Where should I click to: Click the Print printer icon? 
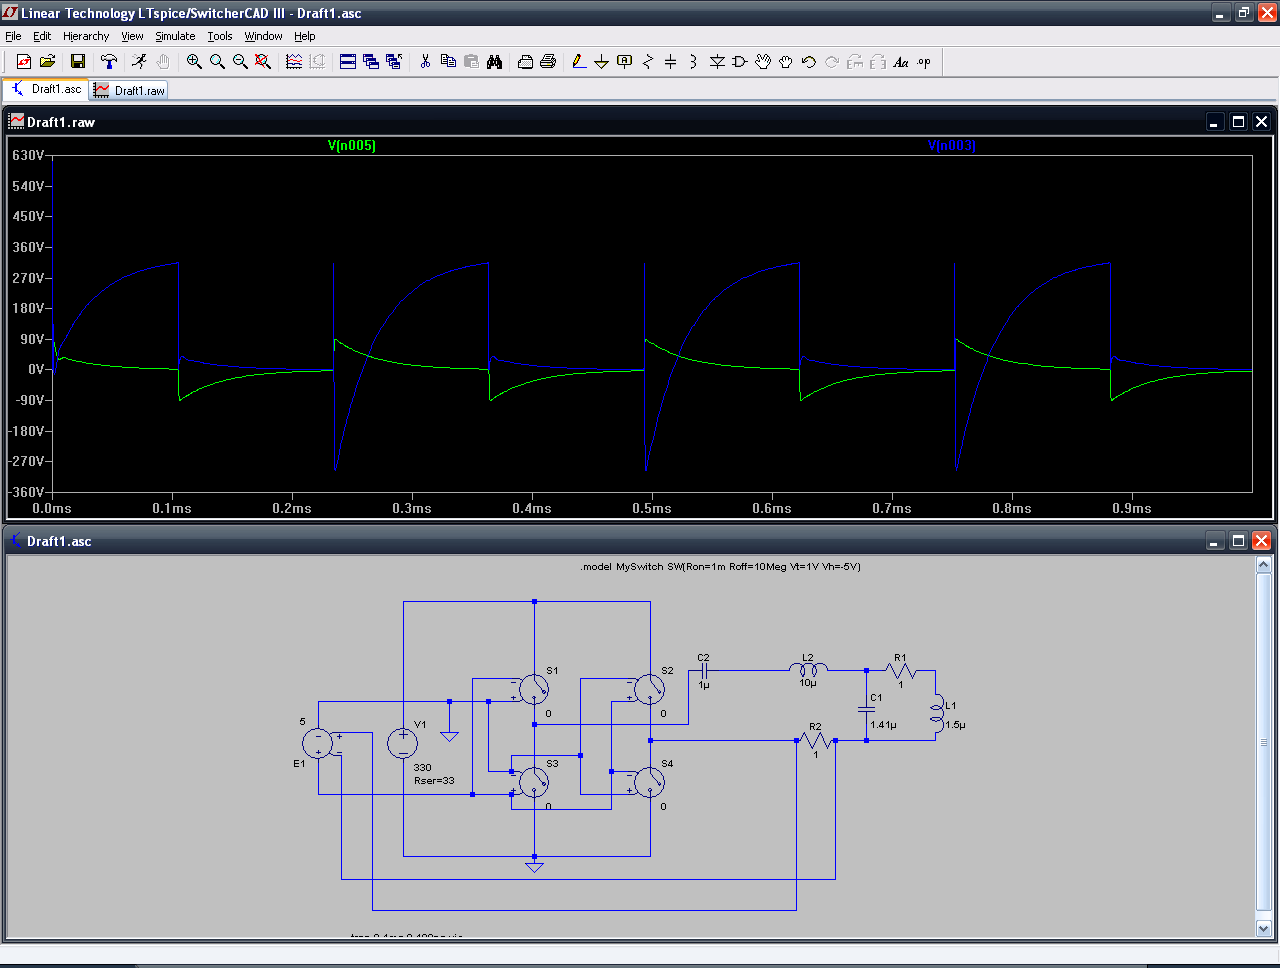548,62
